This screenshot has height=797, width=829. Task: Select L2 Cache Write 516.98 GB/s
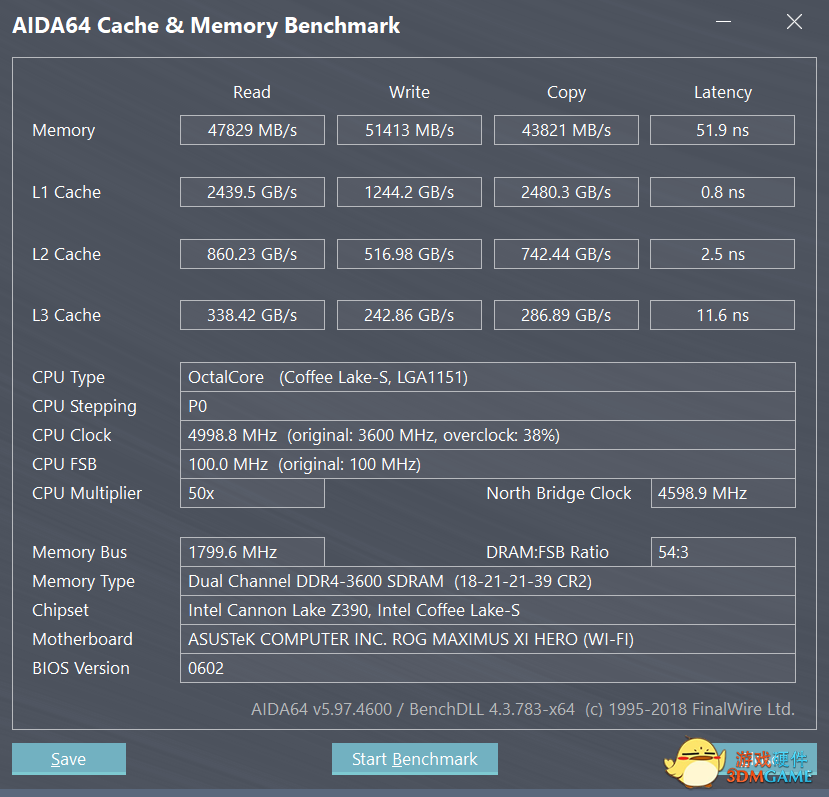(x=409, y=254)
